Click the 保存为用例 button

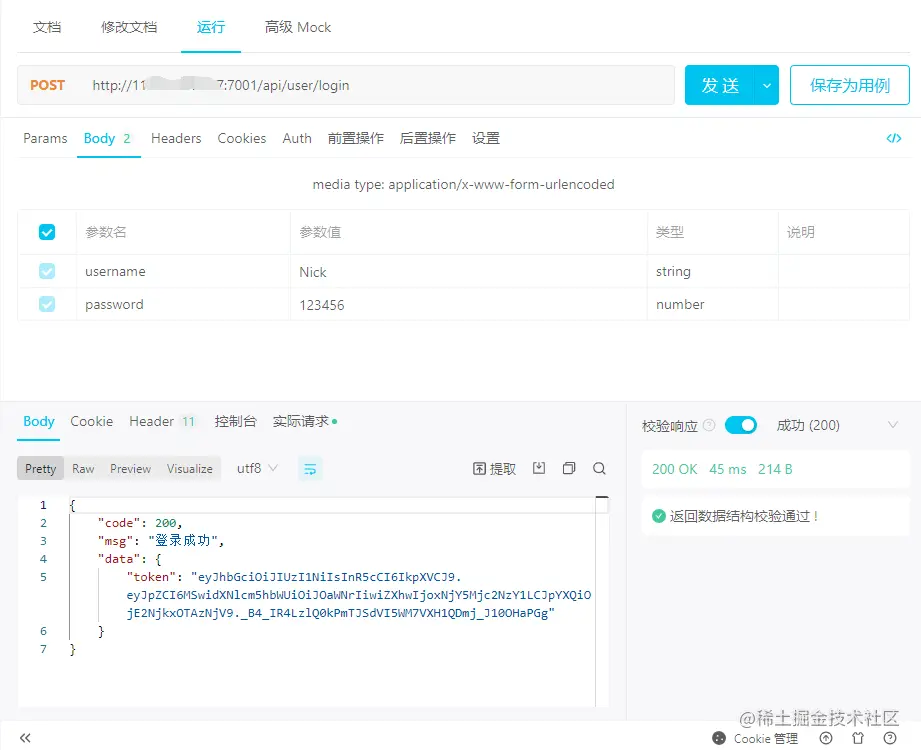click(849, 85)
